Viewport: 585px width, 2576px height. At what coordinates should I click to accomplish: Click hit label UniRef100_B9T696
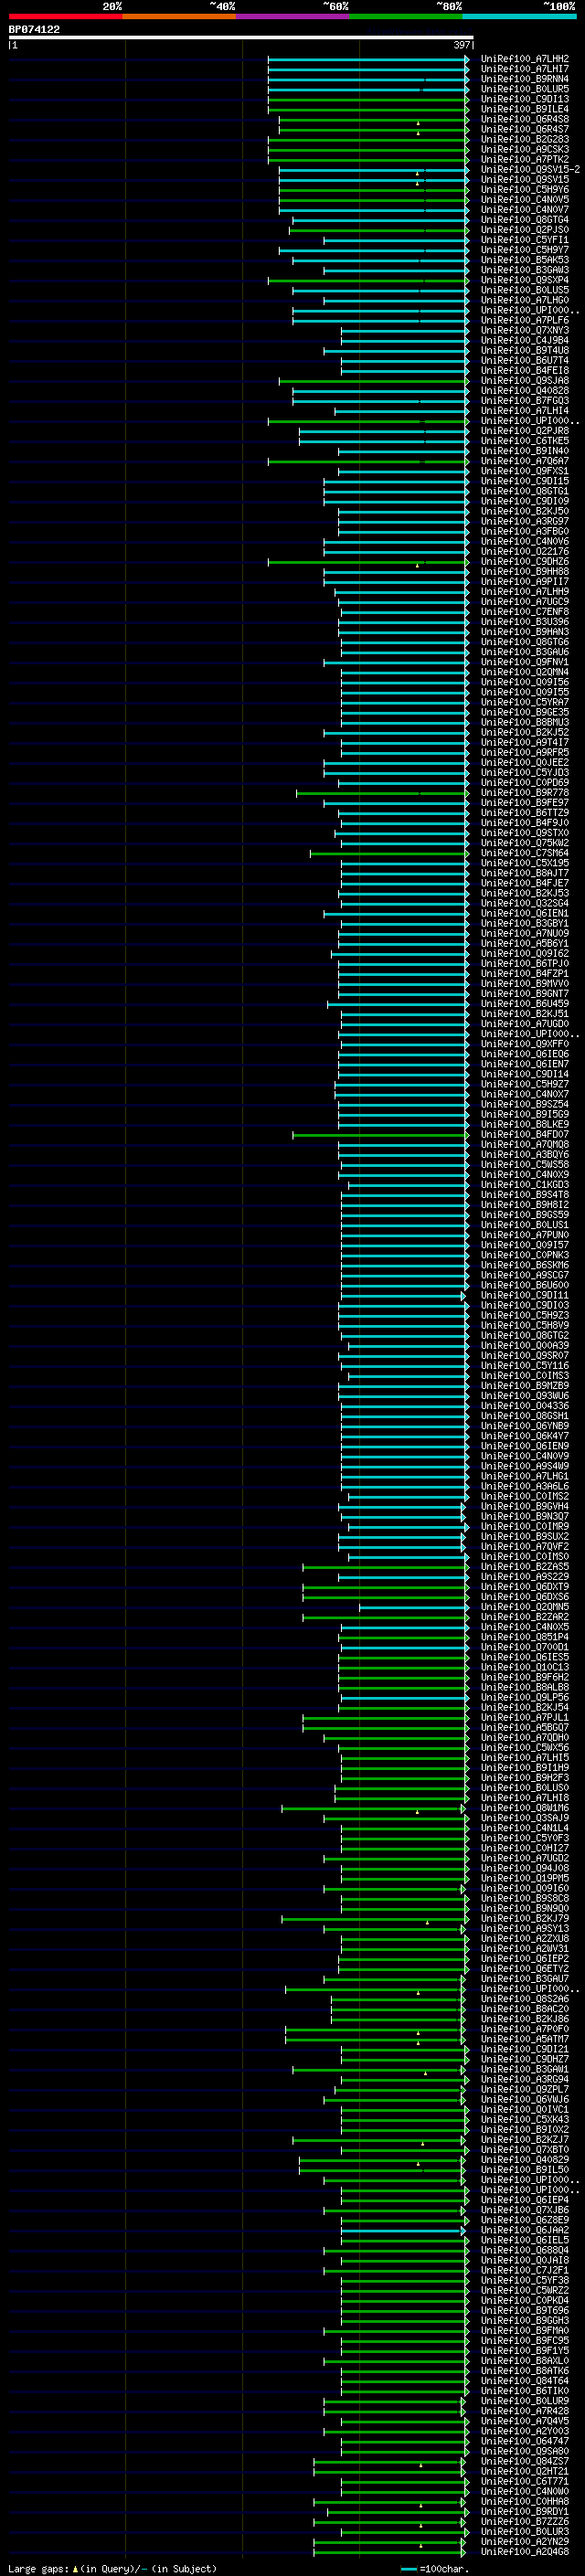(525, 2311)
